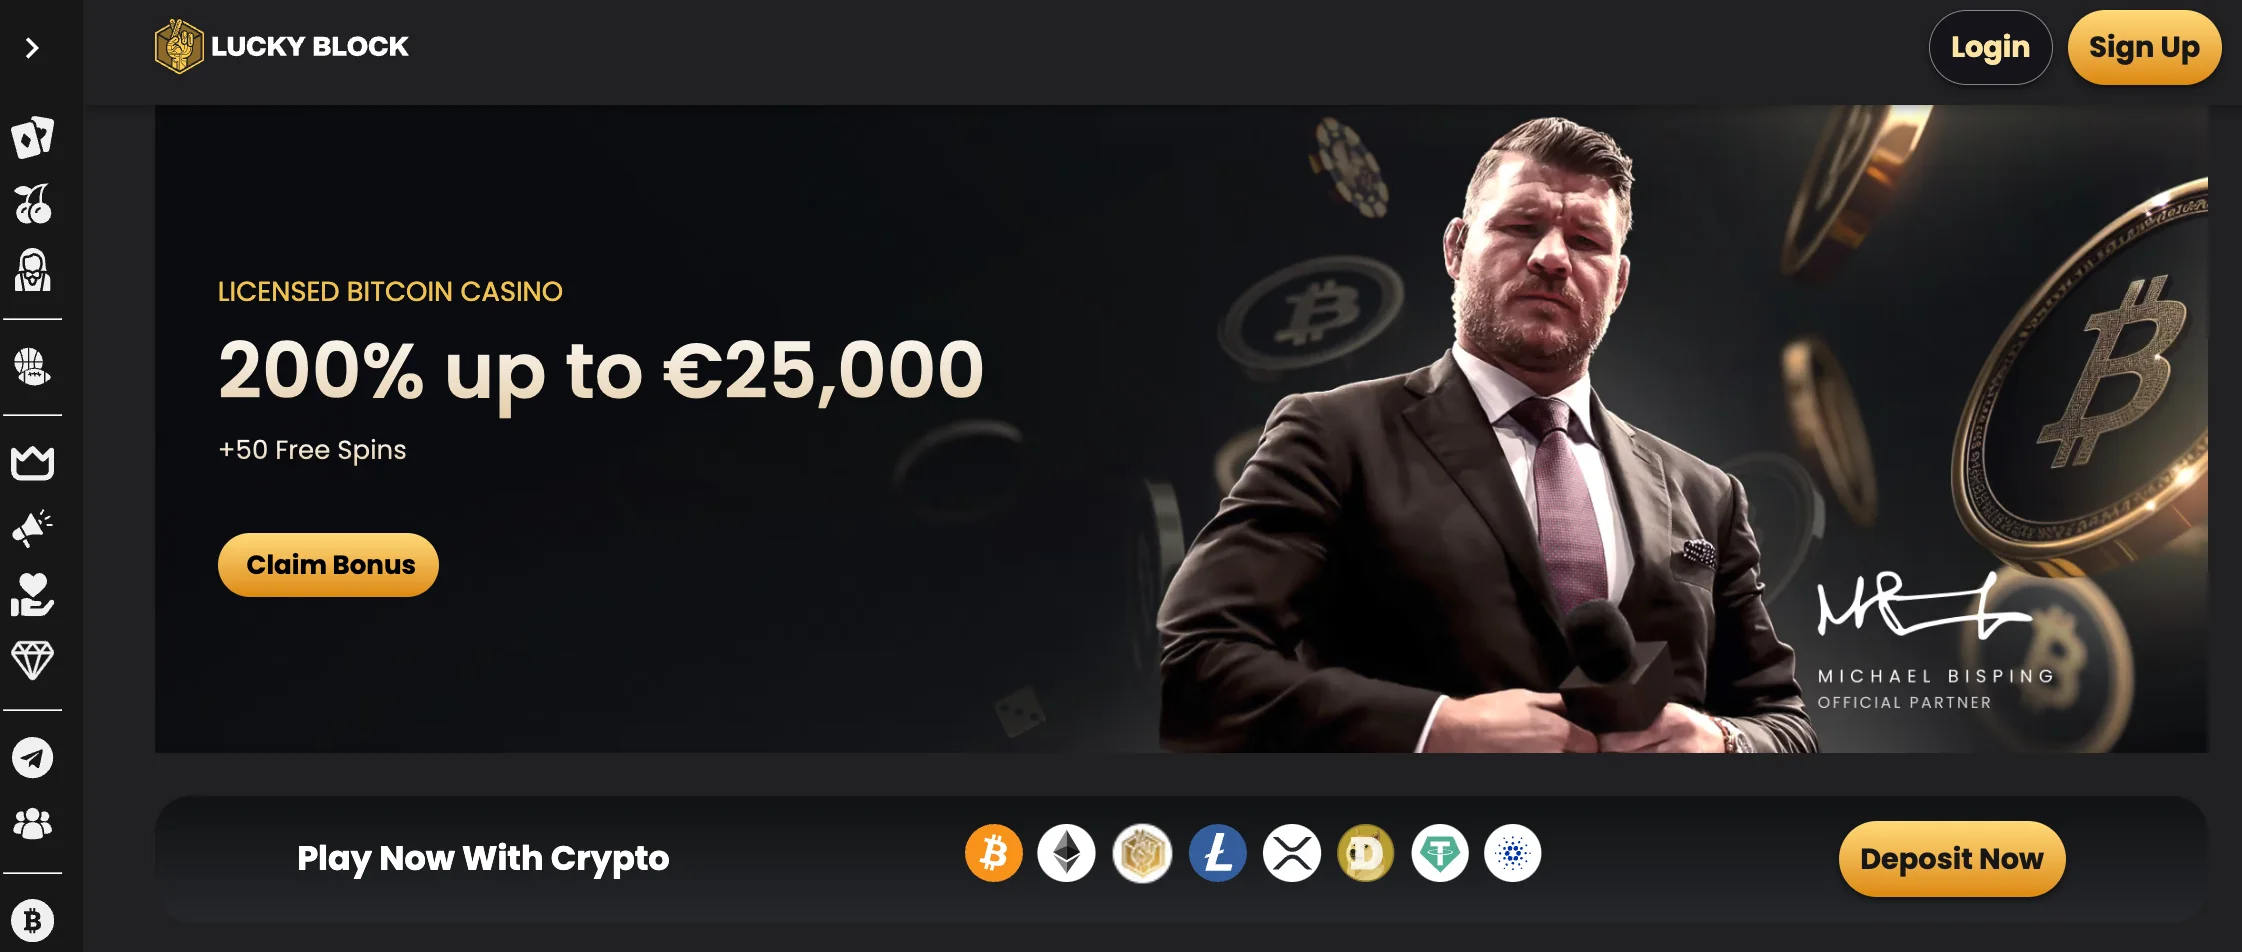Click the Claim Bonus button
Viewport: 2242px width, 952px height.
pos(328,565)
